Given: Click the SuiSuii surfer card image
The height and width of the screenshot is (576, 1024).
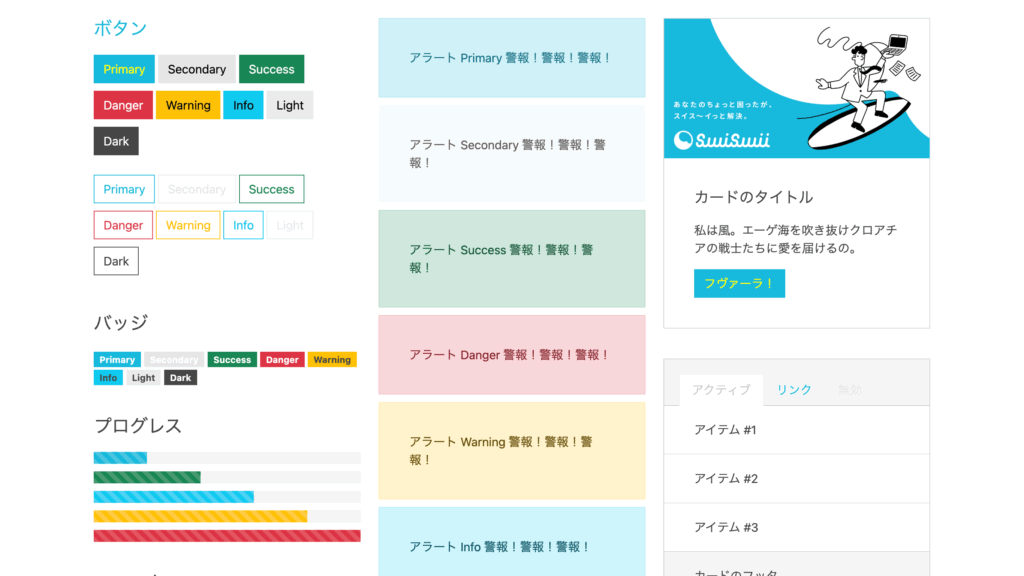Looking at the screenshot, I should click(796, 88).
